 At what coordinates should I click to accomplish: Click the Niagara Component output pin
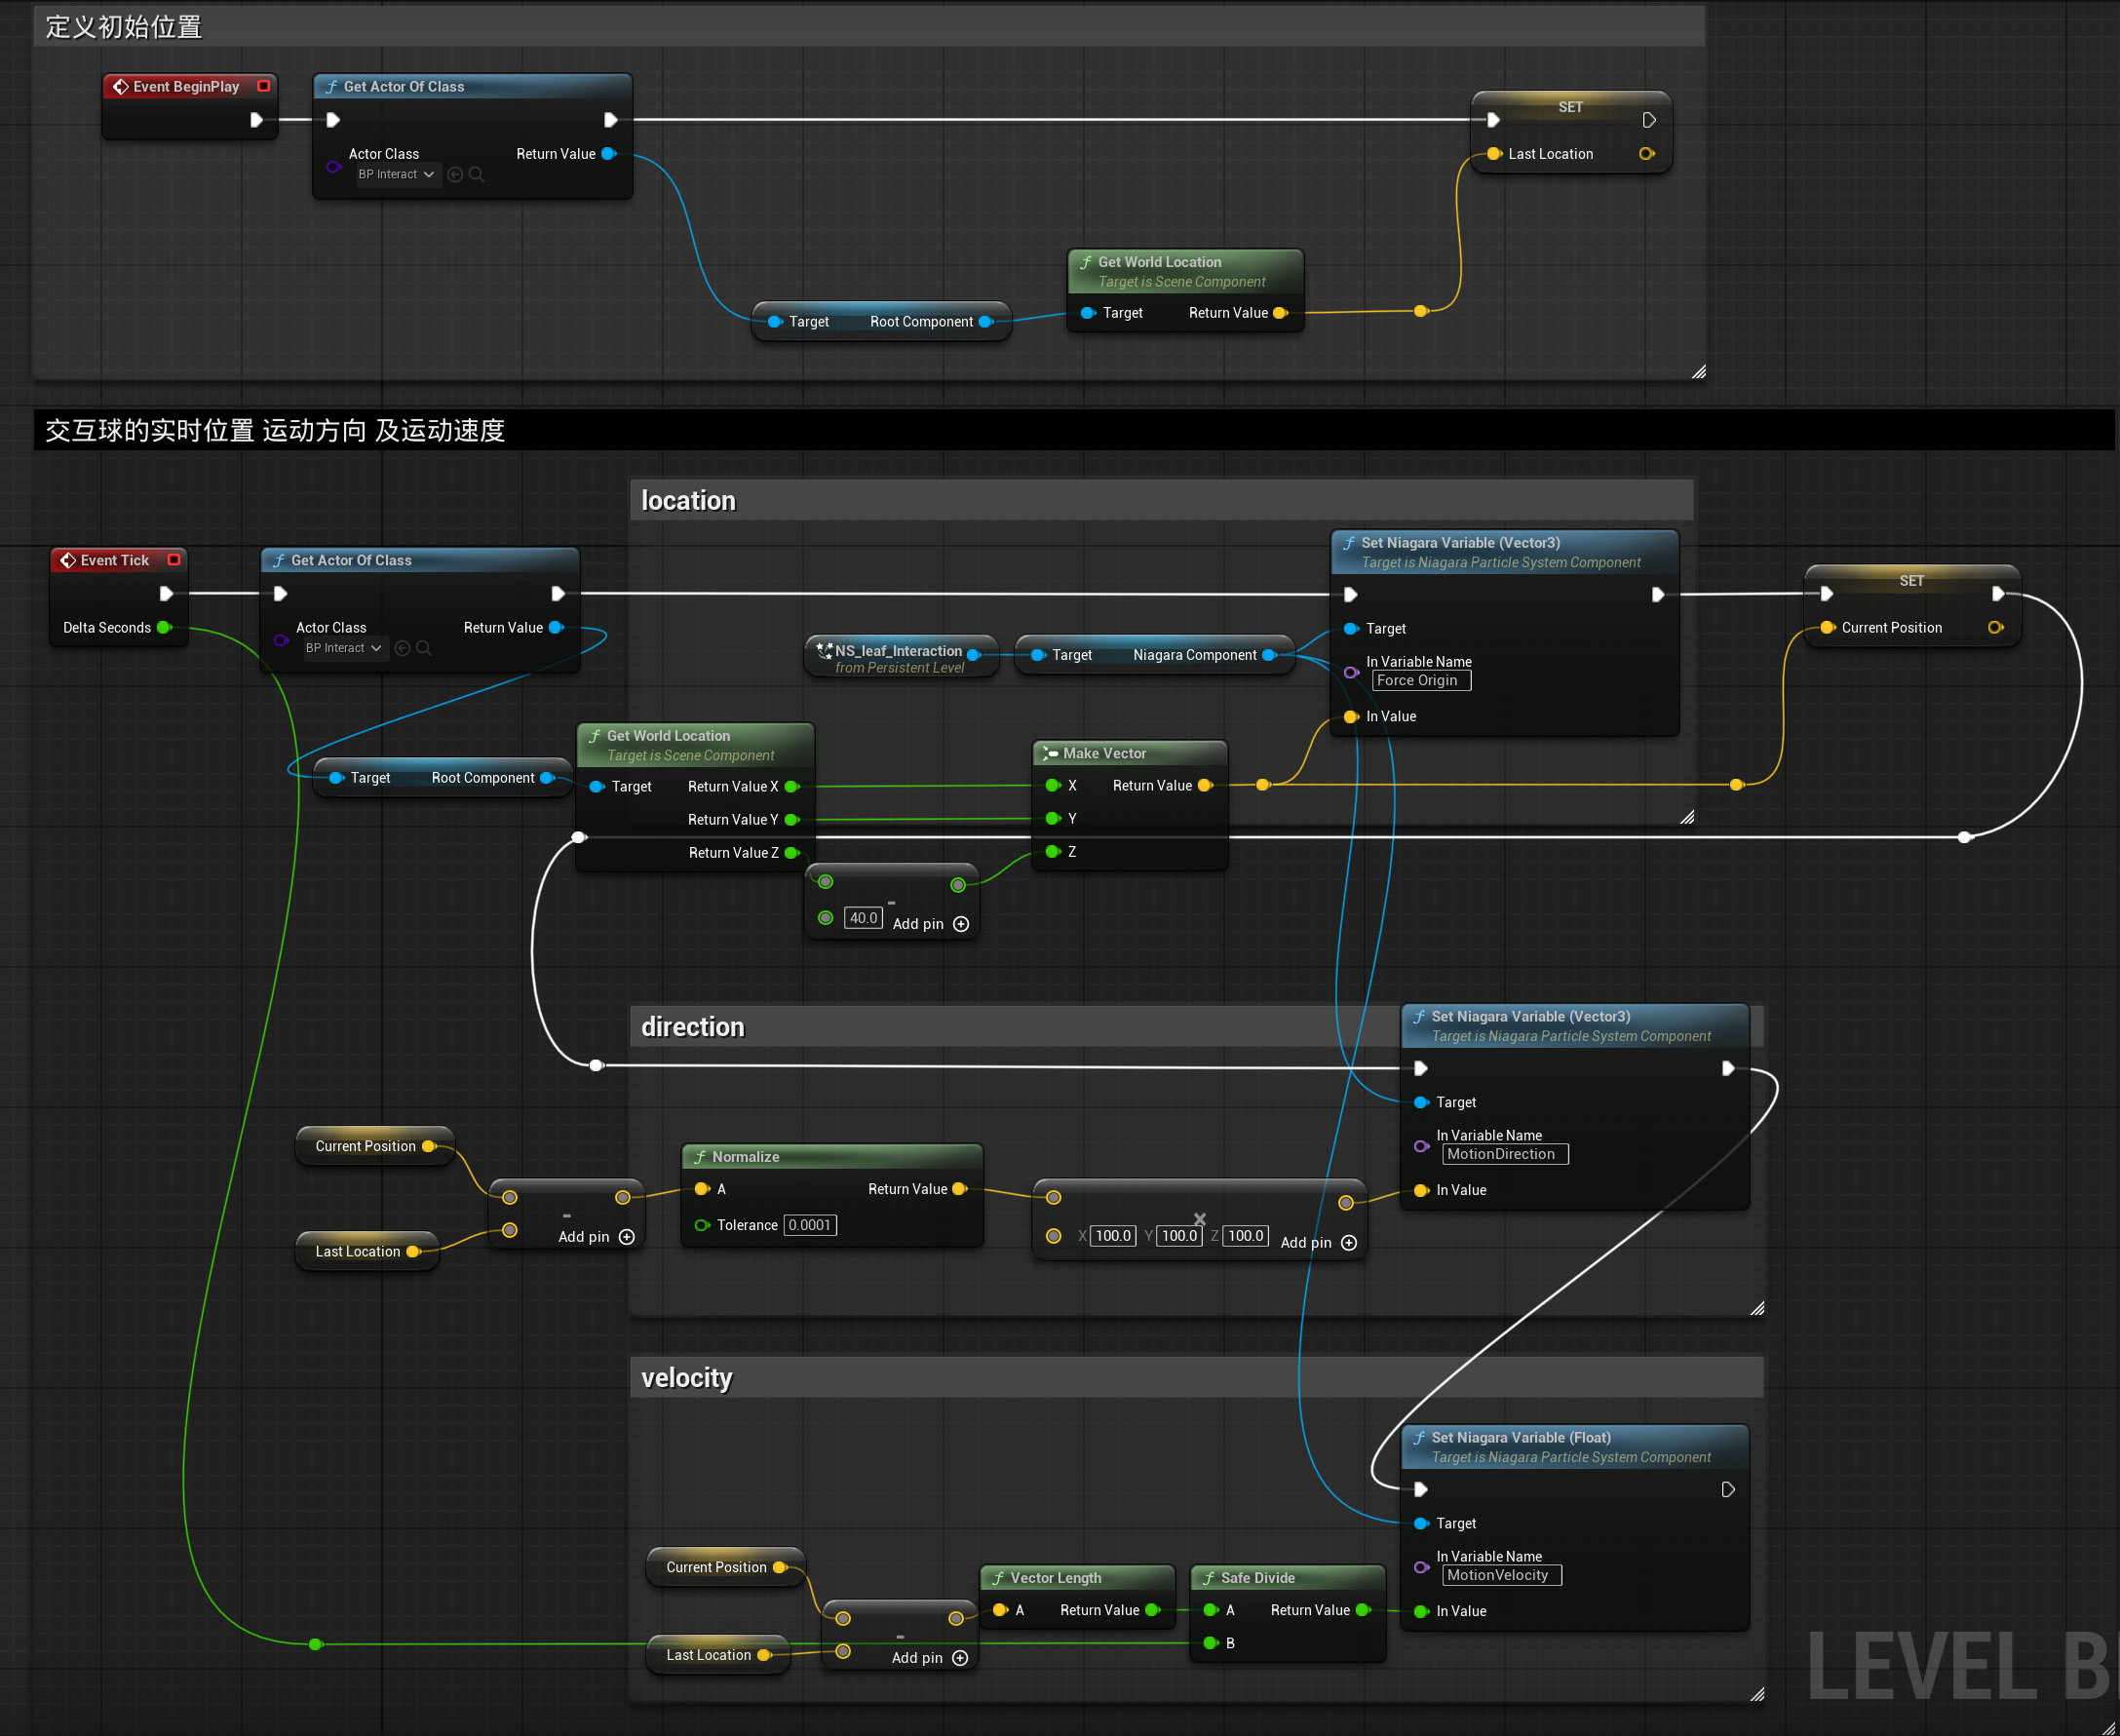(1270, 655)
